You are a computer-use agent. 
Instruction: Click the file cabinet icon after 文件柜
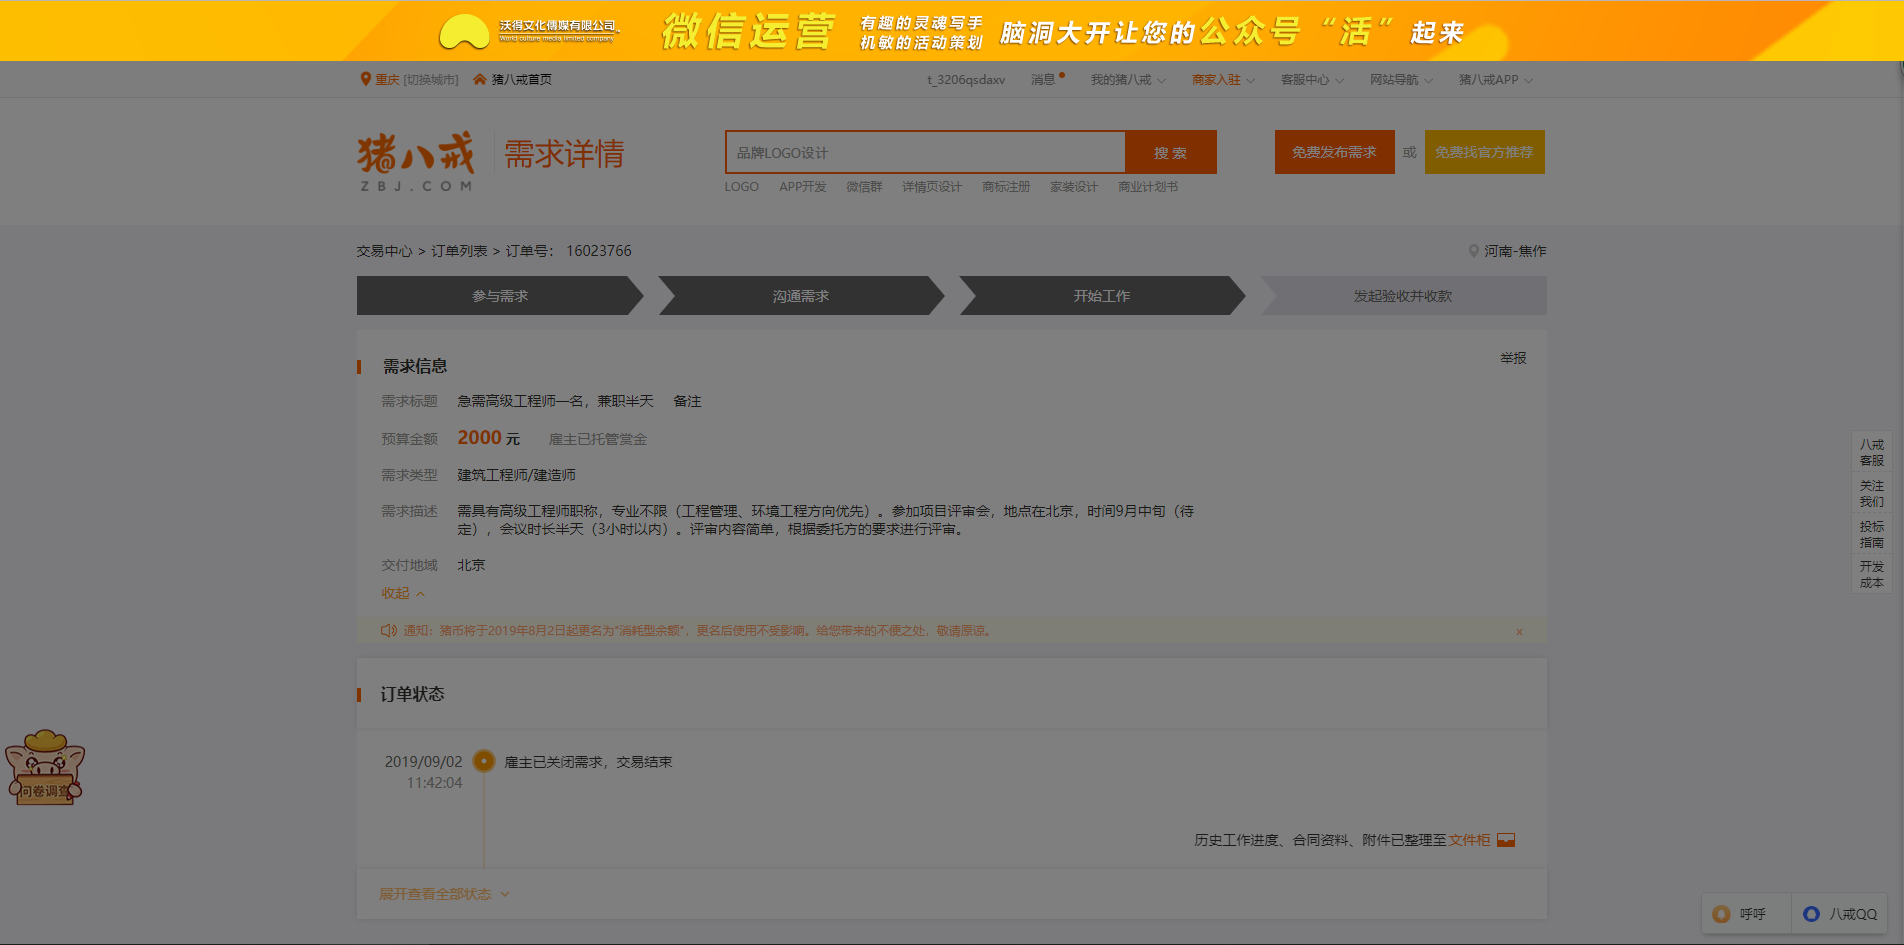(x=1506, y=840)
